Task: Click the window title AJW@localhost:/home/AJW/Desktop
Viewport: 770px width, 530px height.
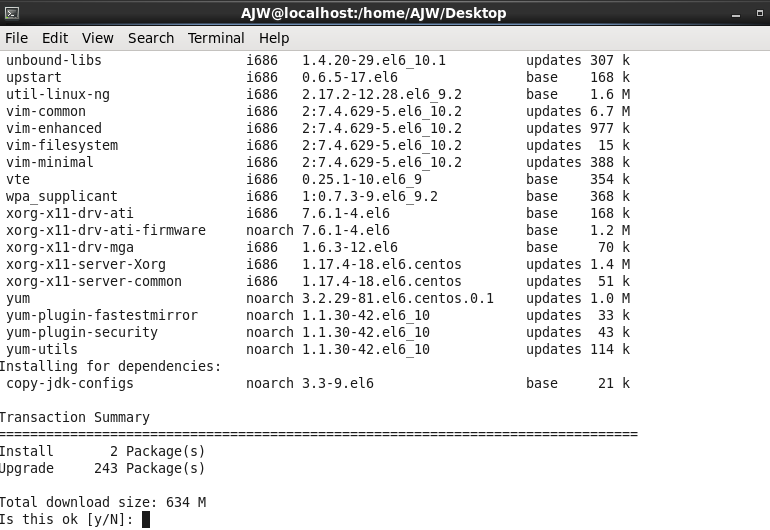Action: [x=373, y=13]
